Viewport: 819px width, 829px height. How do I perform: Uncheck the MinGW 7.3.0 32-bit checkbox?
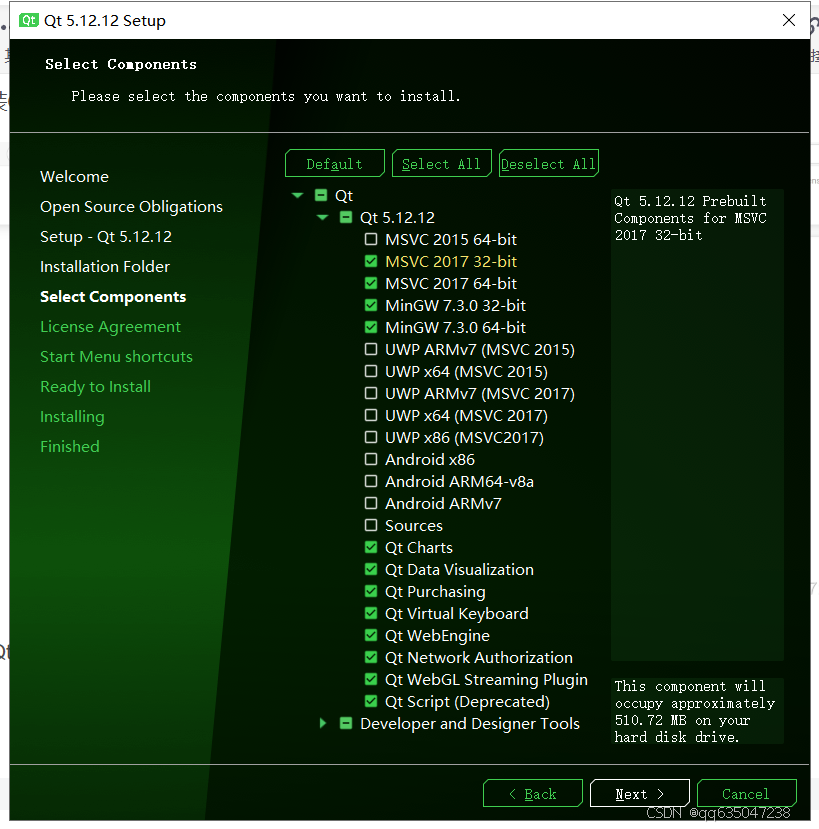click(371, 305)
